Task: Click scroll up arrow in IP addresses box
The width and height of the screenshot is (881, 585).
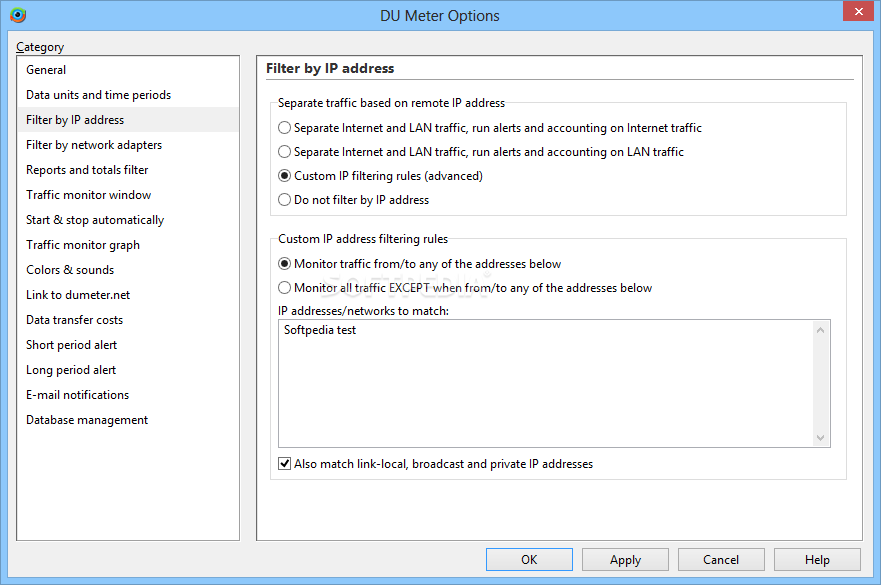Action: (820, 330)
